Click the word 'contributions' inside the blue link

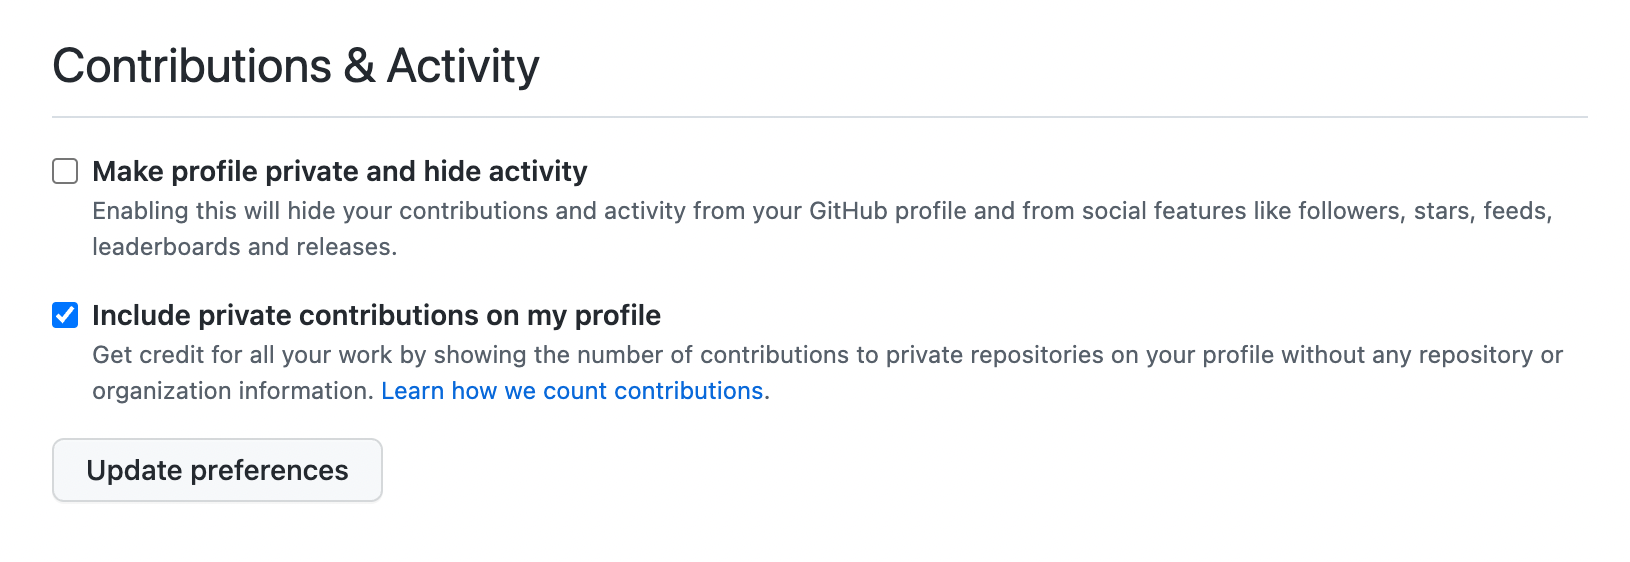click(x=688, y=391)
